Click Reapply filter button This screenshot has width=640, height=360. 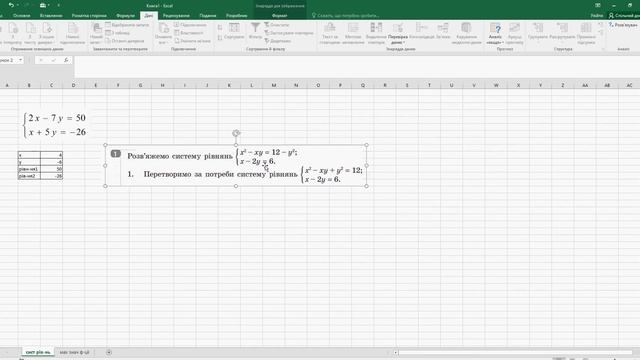[289, 33]
